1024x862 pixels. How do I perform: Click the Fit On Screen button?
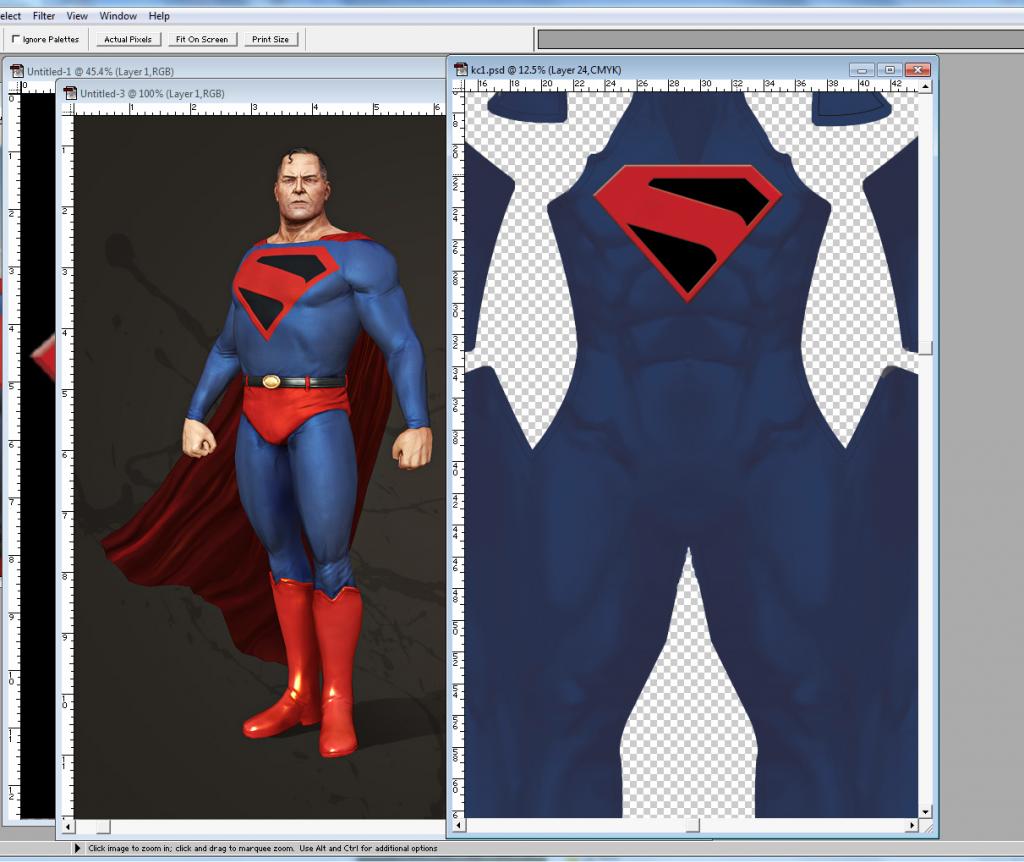pos(202,39)
